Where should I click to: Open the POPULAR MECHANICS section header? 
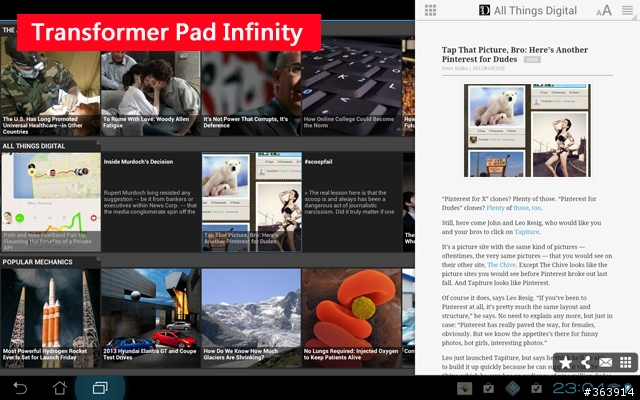coord(38,262)
